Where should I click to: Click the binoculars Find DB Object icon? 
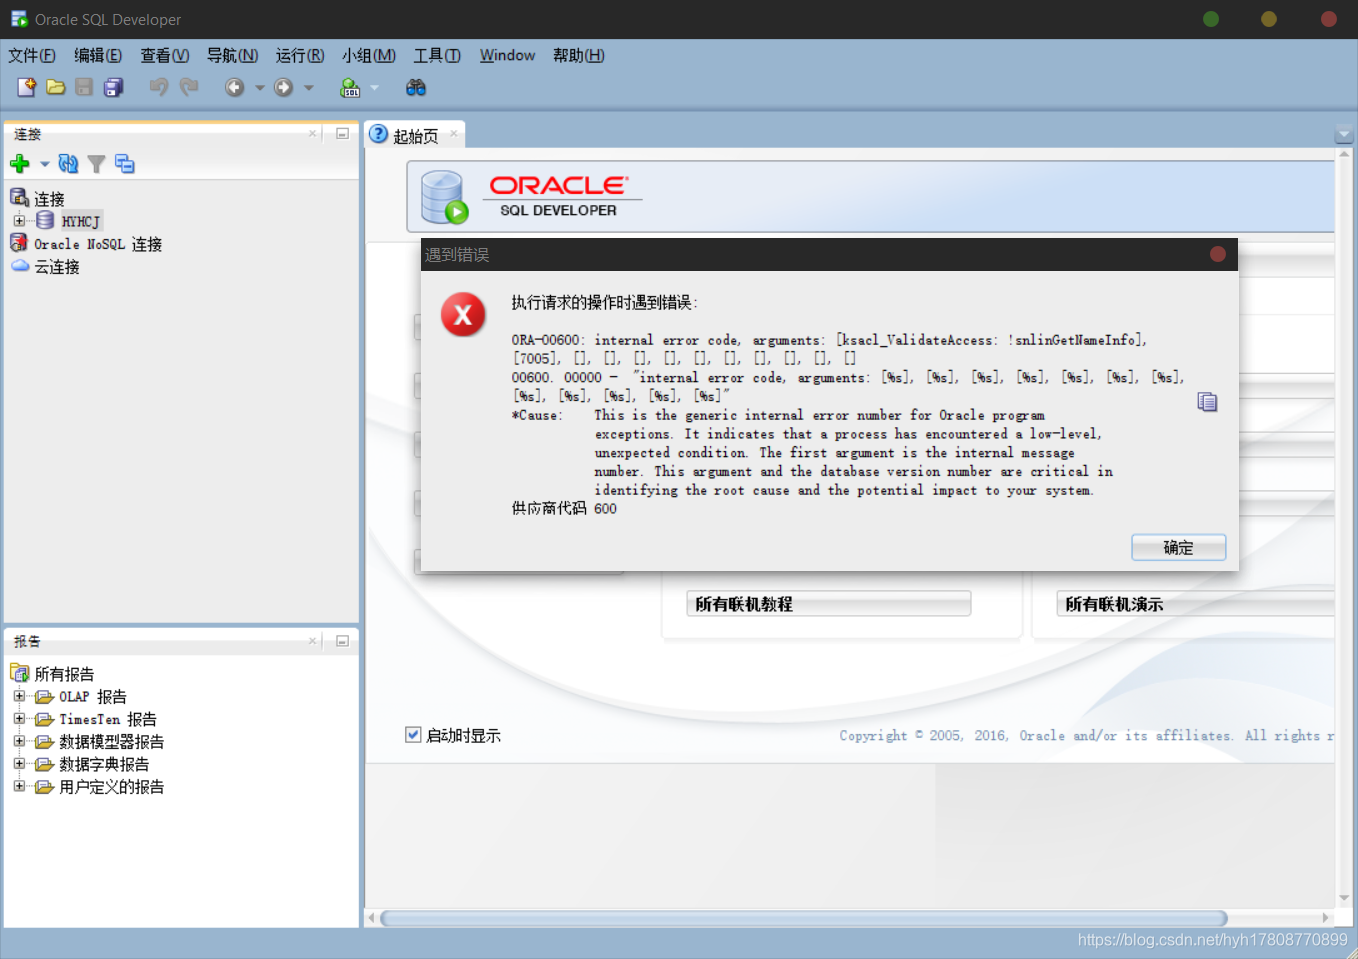click(416, 87)
